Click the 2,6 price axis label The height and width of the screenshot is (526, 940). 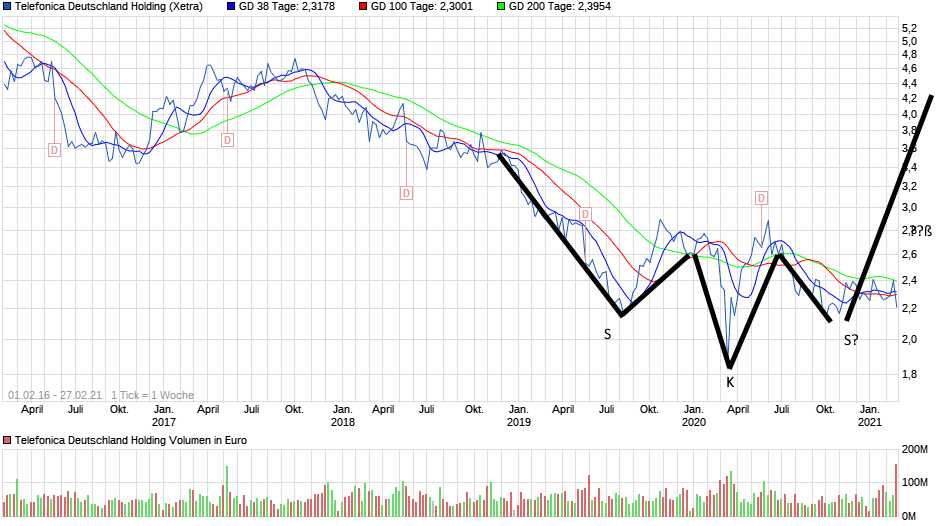coord(909,254)
